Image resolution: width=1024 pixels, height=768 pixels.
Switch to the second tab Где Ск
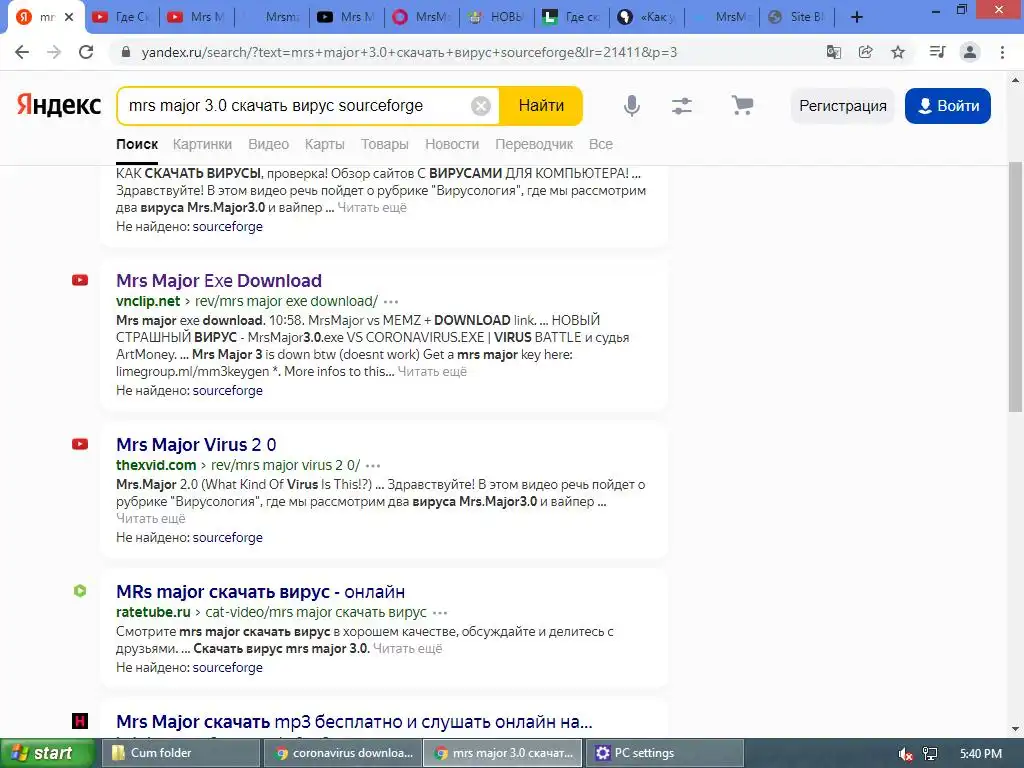click(x=122, y=17)
